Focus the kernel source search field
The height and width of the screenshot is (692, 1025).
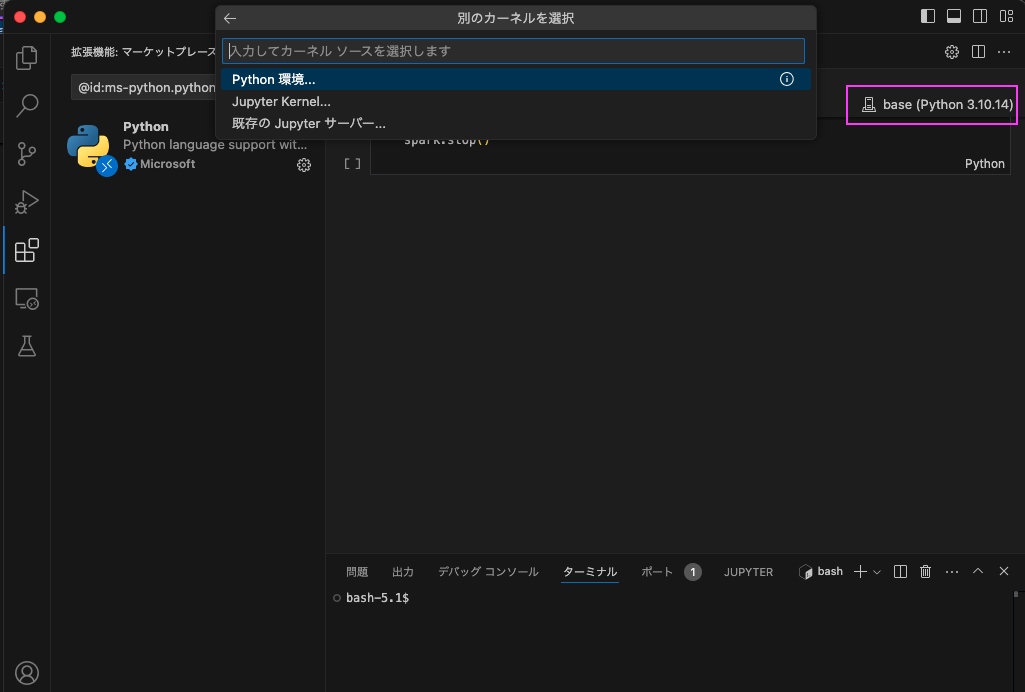(x=513, y=51)
